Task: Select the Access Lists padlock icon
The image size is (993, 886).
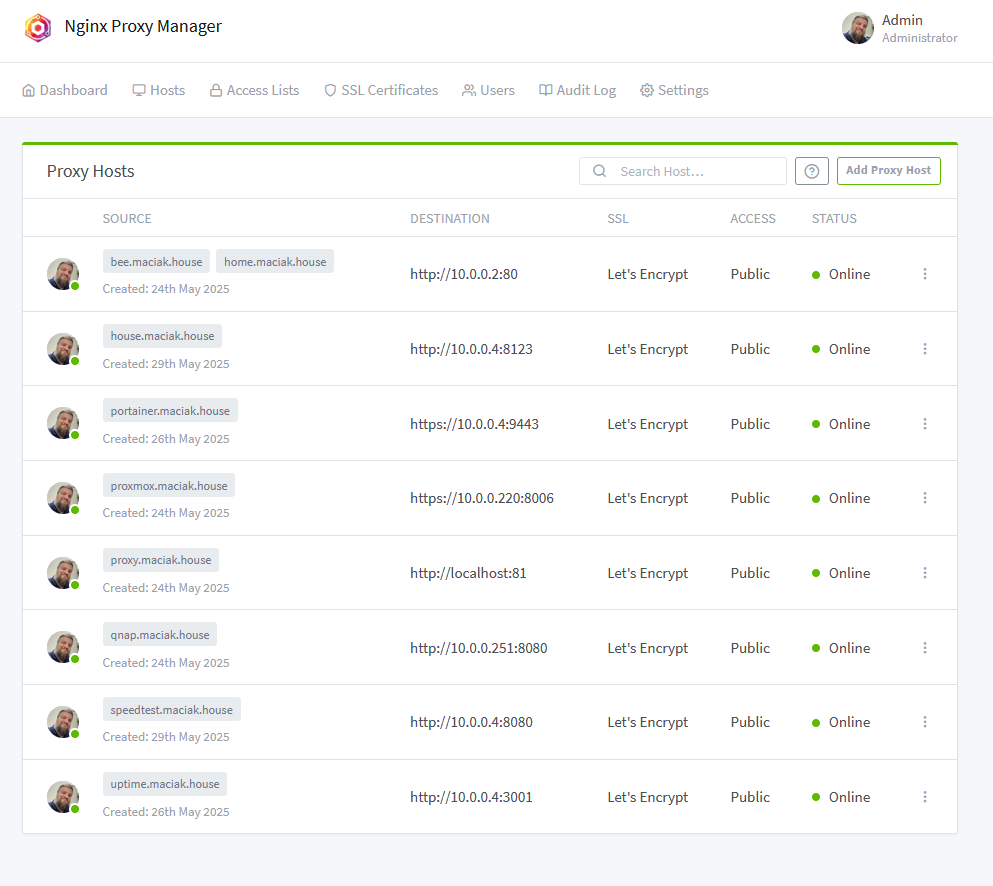Action: tap(214, 89)
